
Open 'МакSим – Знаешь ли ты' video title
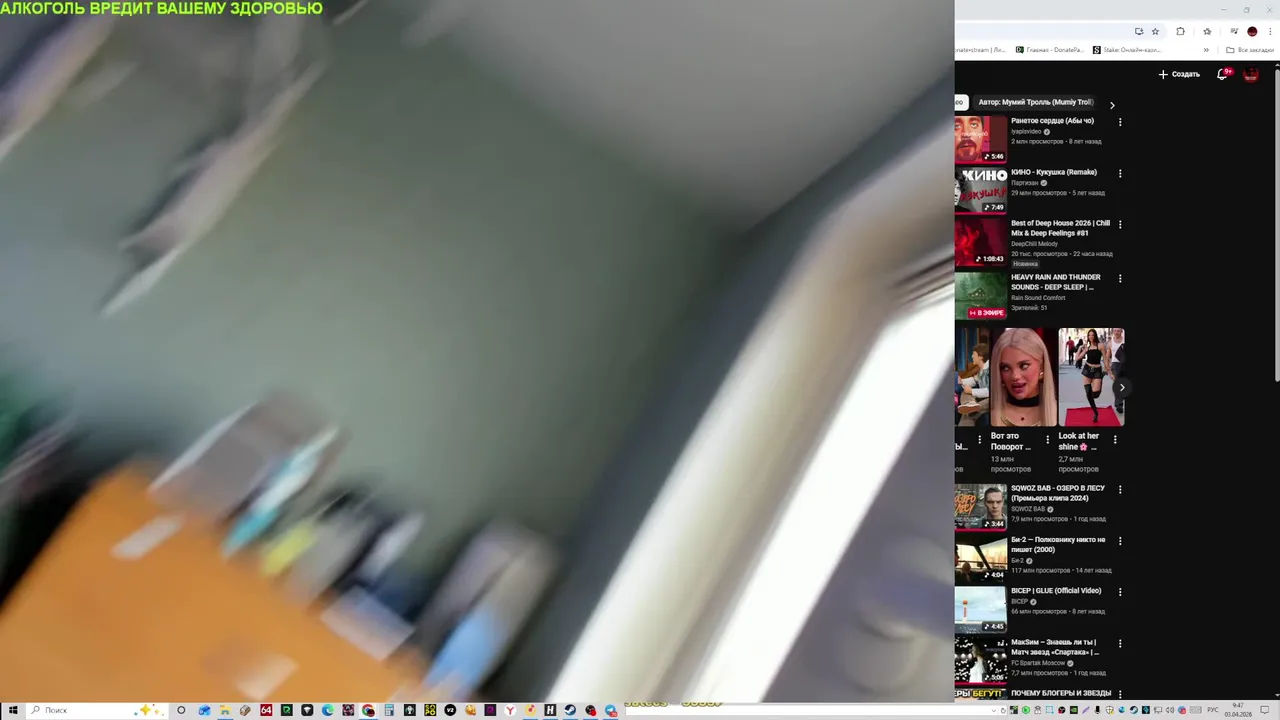click(x=1055, y=647)
